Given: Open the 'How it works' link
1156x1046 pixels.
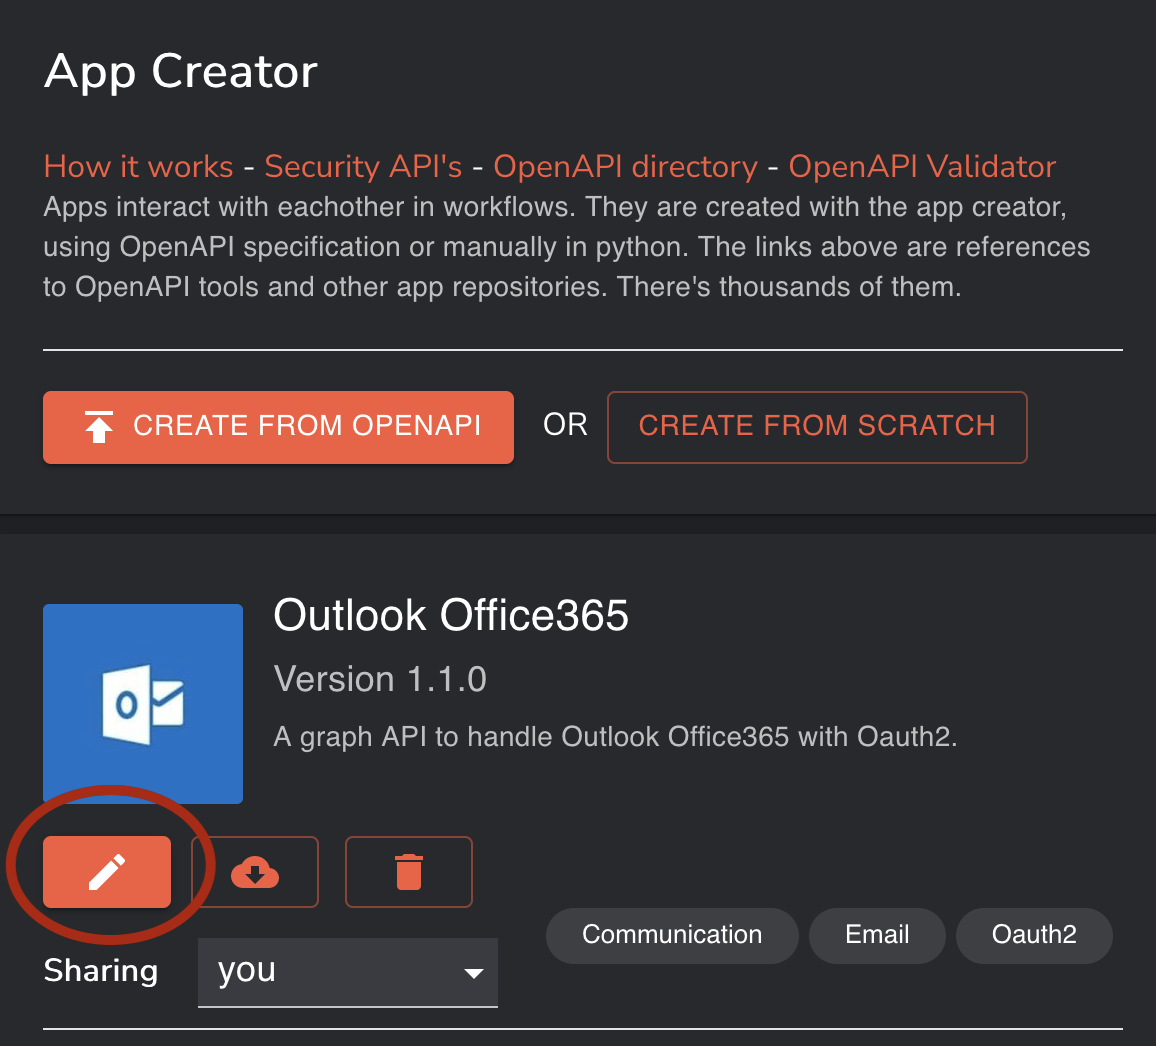Looking at the screenshot, I should click(138, 166).
